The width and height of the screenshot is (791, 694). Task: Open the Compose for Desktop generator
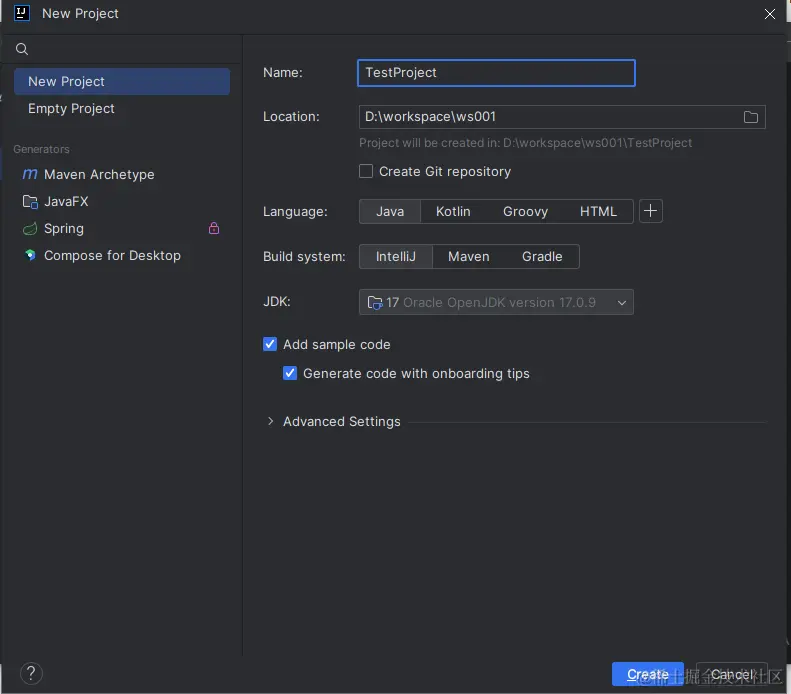click(x=112, y=255)
